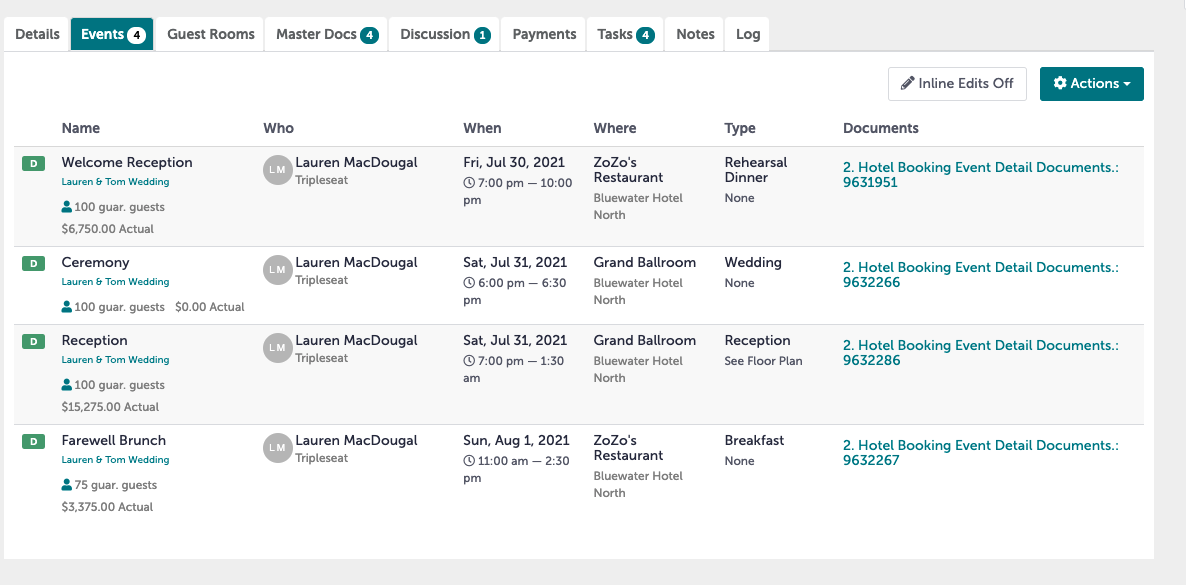Viewport: 1186px width, 585px height.
Task: Click the green D badge beside Farewell Brunch
Action: (33, 441)
